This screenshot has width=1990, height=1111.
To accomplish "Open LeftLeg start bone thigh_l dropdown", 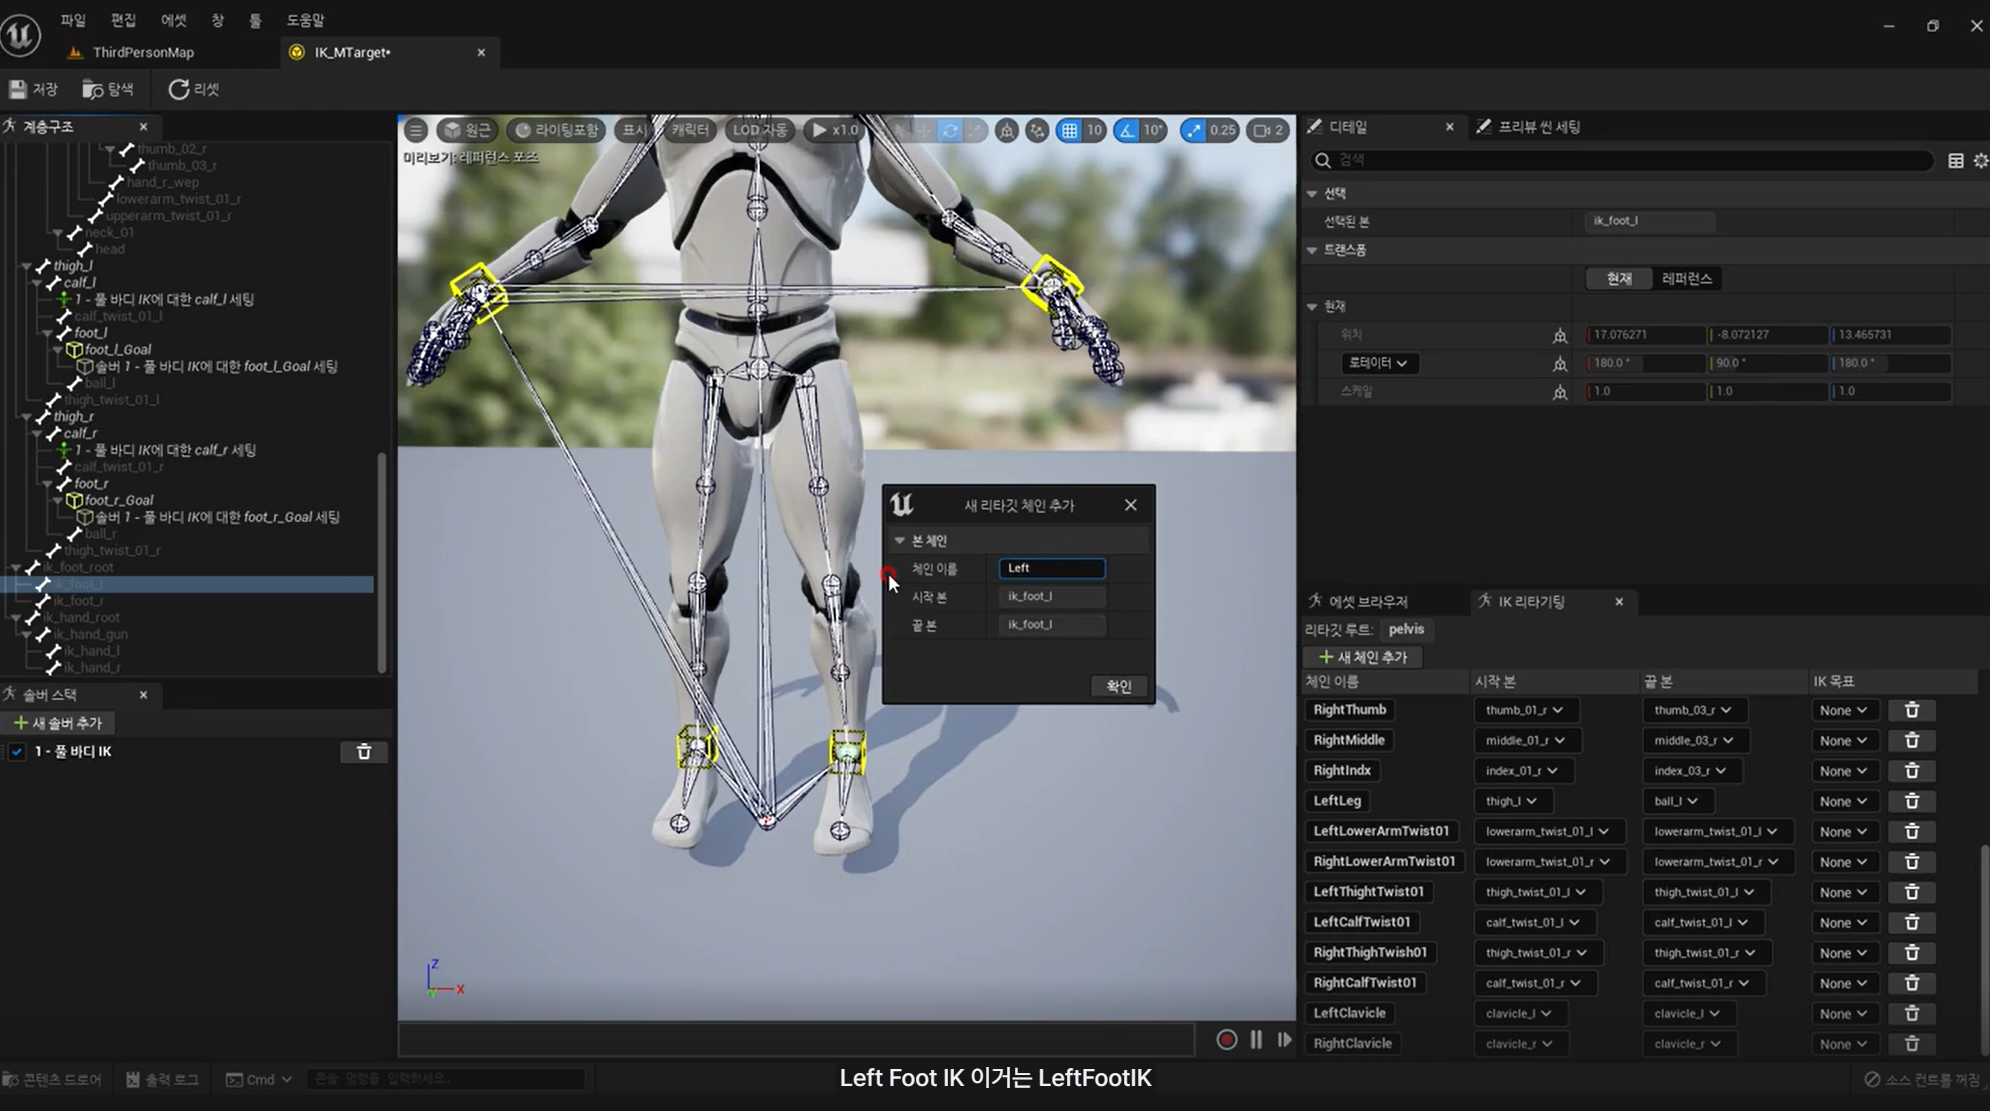I will pyautogui.click(x=1511, y=801).
